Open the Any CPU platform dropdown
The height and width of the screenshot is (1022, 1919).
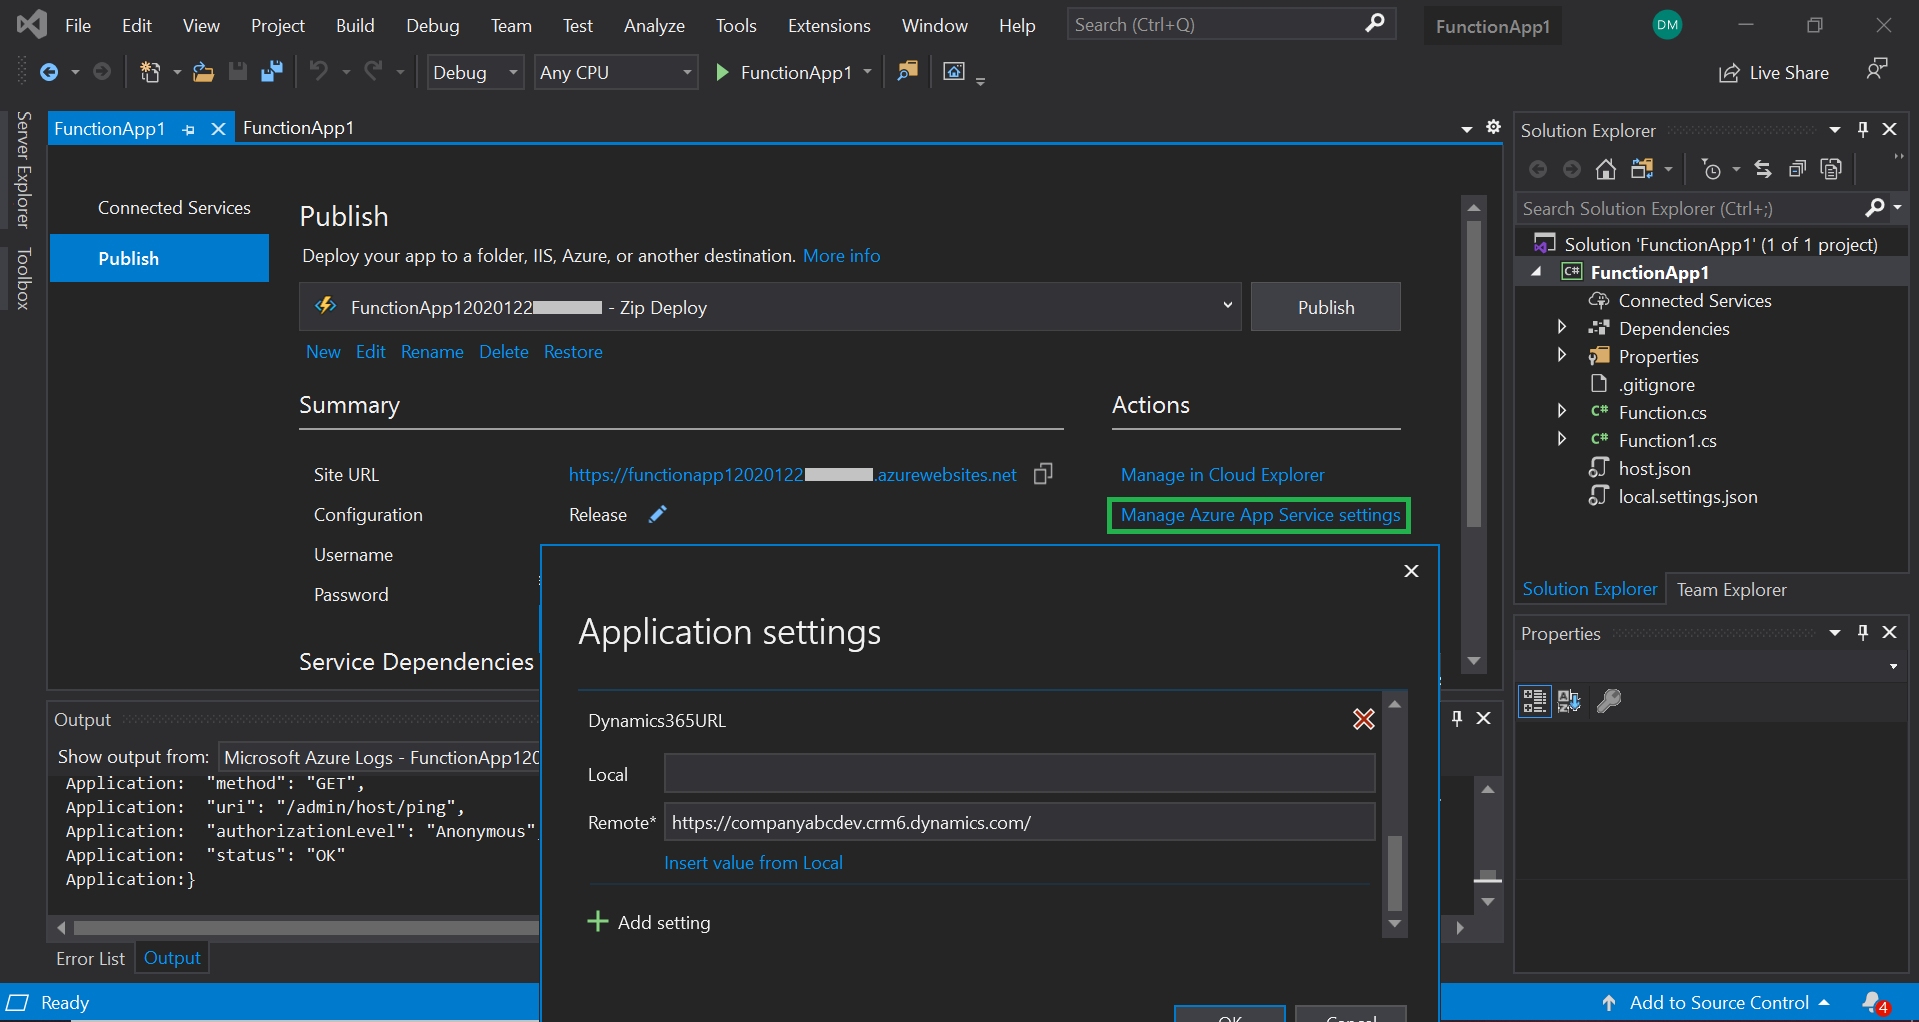(616, 72)
